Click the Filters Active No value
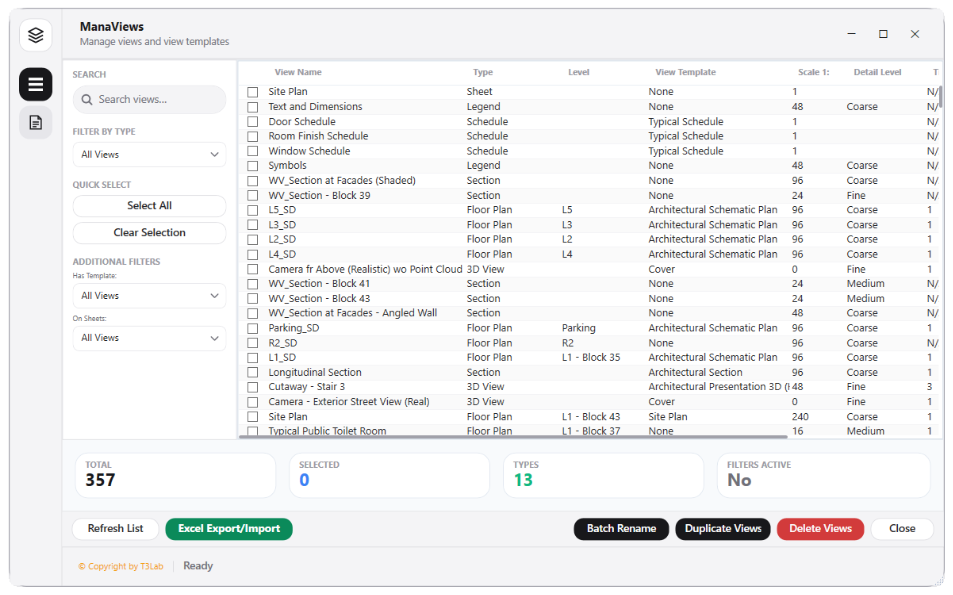 tap(739, 481)
